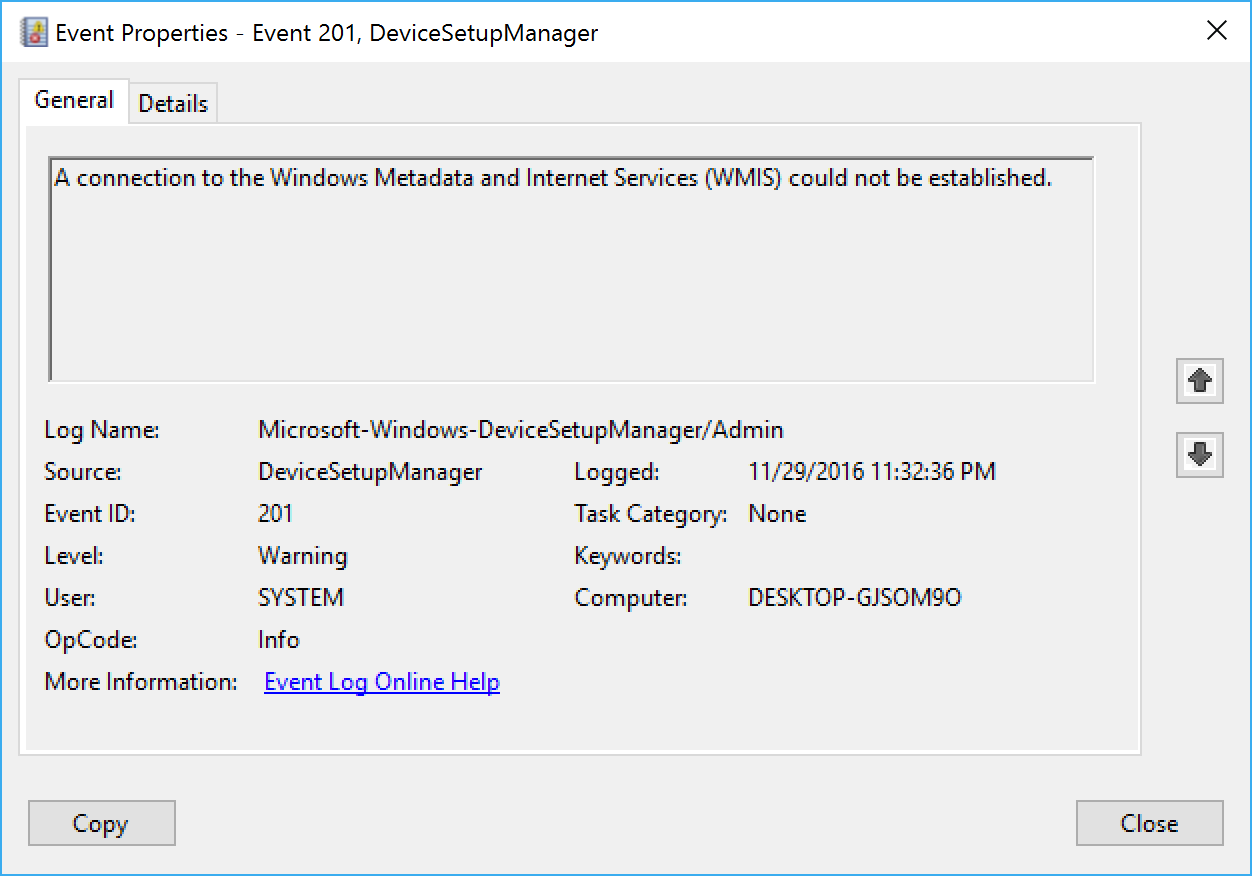Click the Event Properties icon in the title bar
Viewport: 1252px width, 876px height.
click(33, 32)
